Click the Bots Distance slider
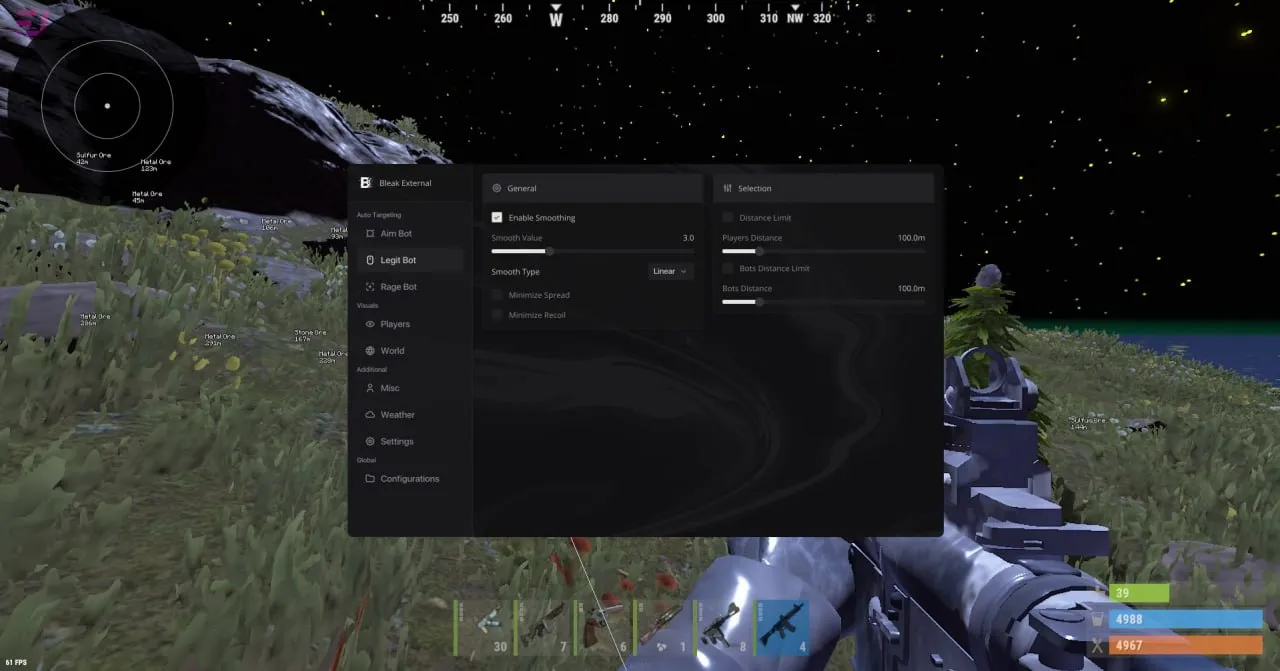This screenshot has height=671, width=1280. coord(824,302)
